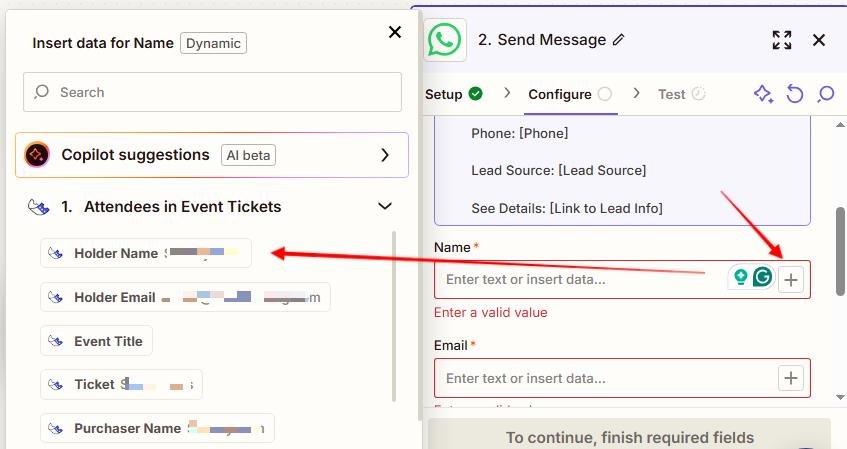This screenshot has width=847, height=449.
Task: Click the undo arrow icon
Action: pyautogui.click(x=795, y=94)
